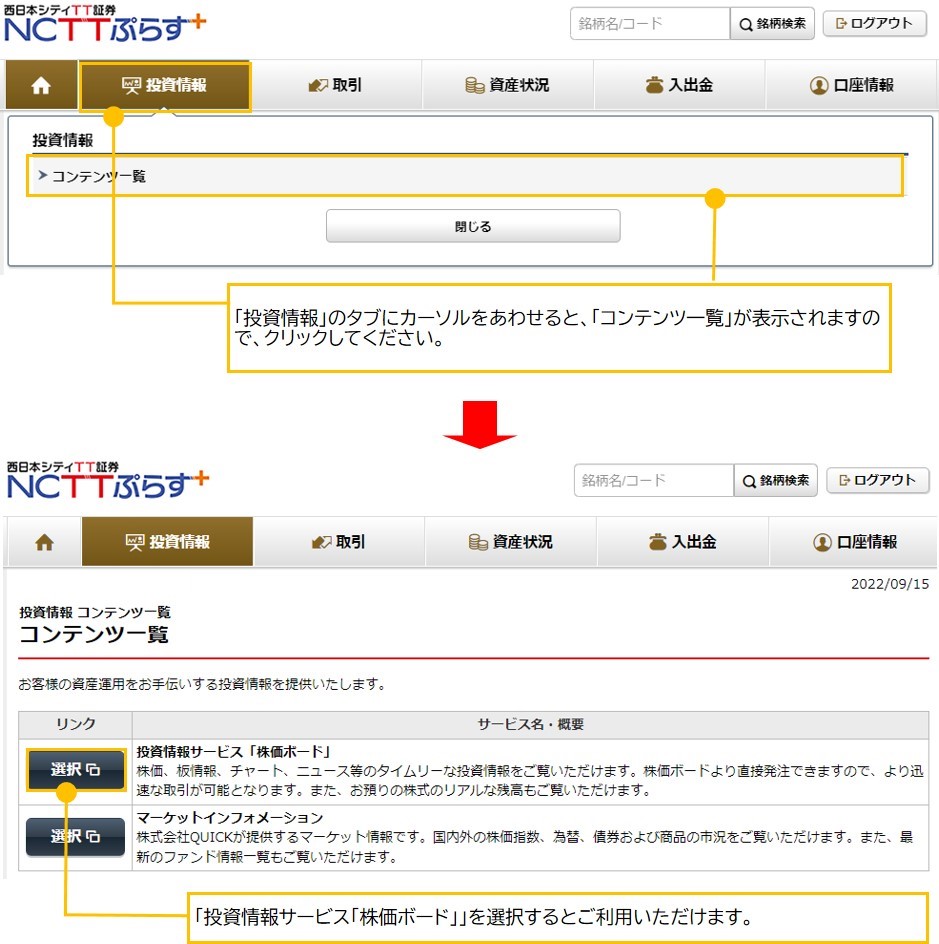Click the home icon tab above the dropdown panel
The image size is (939, 944).
click(41, 86)
